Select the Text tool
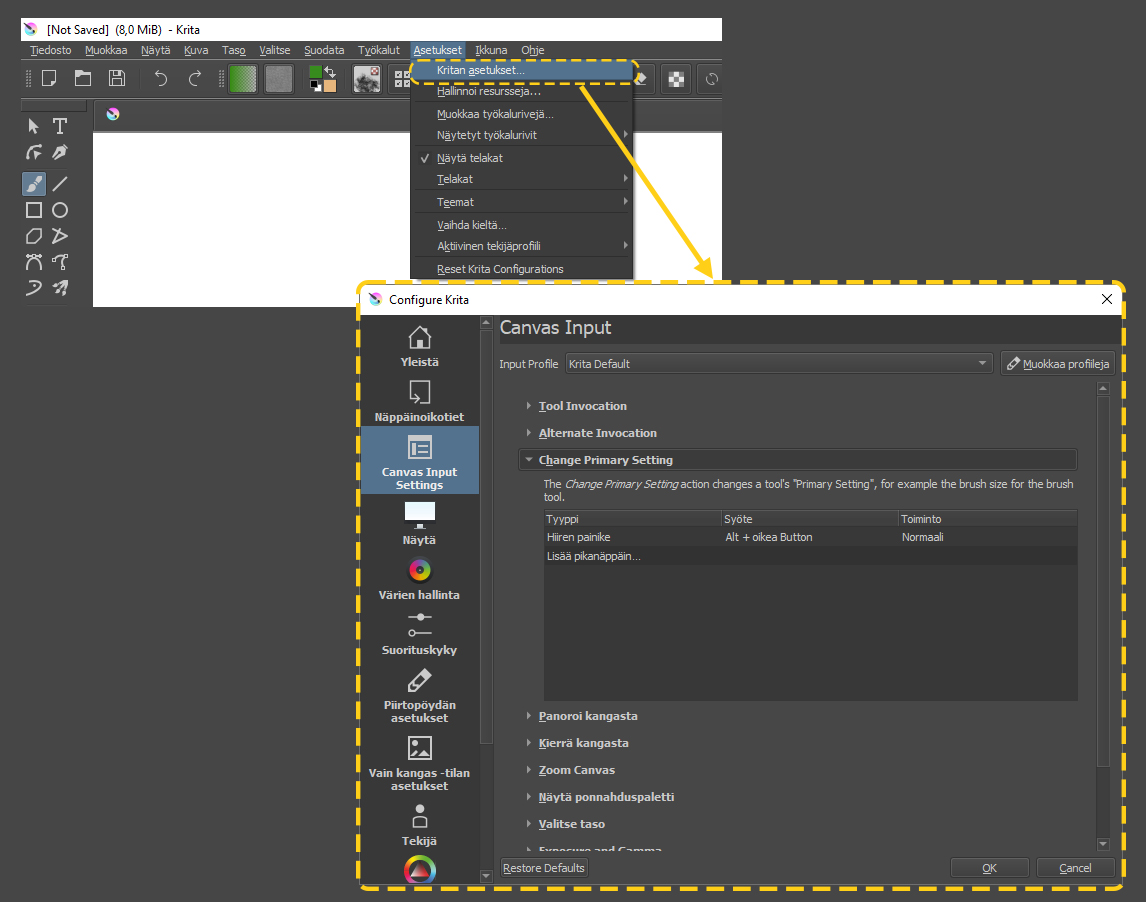This screenshot has width=1146, height=902. (60, 126)
